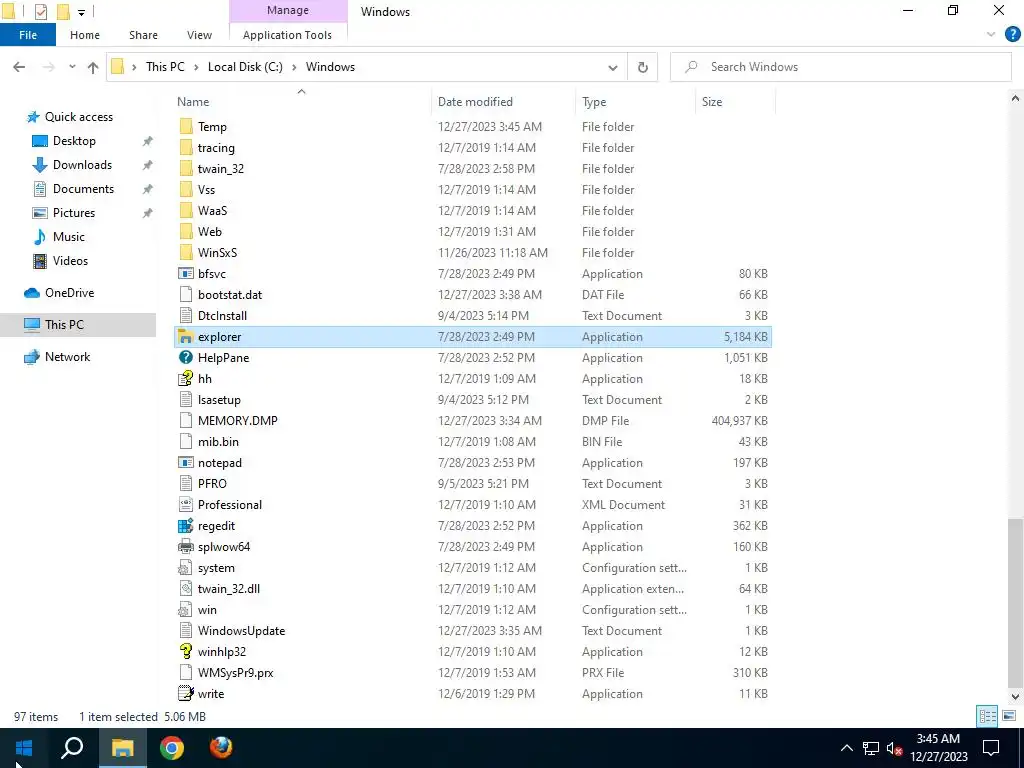The image size is (1024, 768).
Task: Open the Music library in sidebar
Action: pyautogui.click(x=69, y=236)
